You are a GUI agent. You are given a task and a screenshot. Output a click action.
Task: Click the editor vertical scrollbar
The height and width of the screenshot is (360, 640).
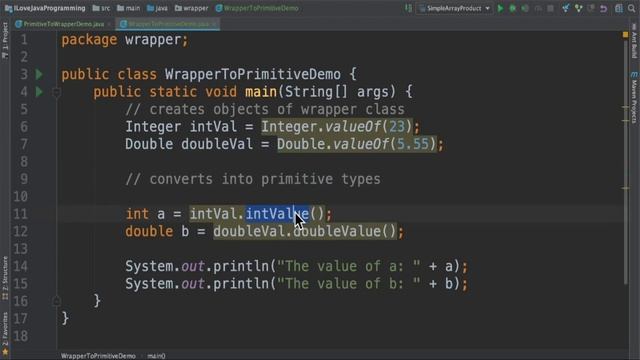tap(626, 161)
